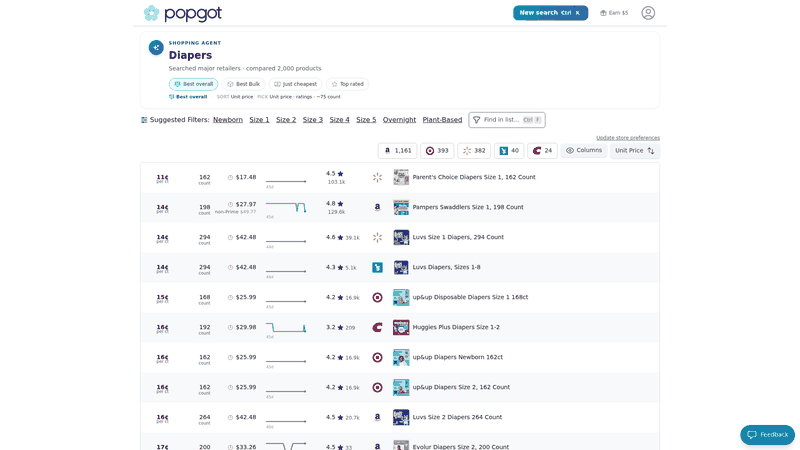This screenshot has width=800, height=450.
Task: Toggle the Walmart store filter 382
Action: (474, 151)
